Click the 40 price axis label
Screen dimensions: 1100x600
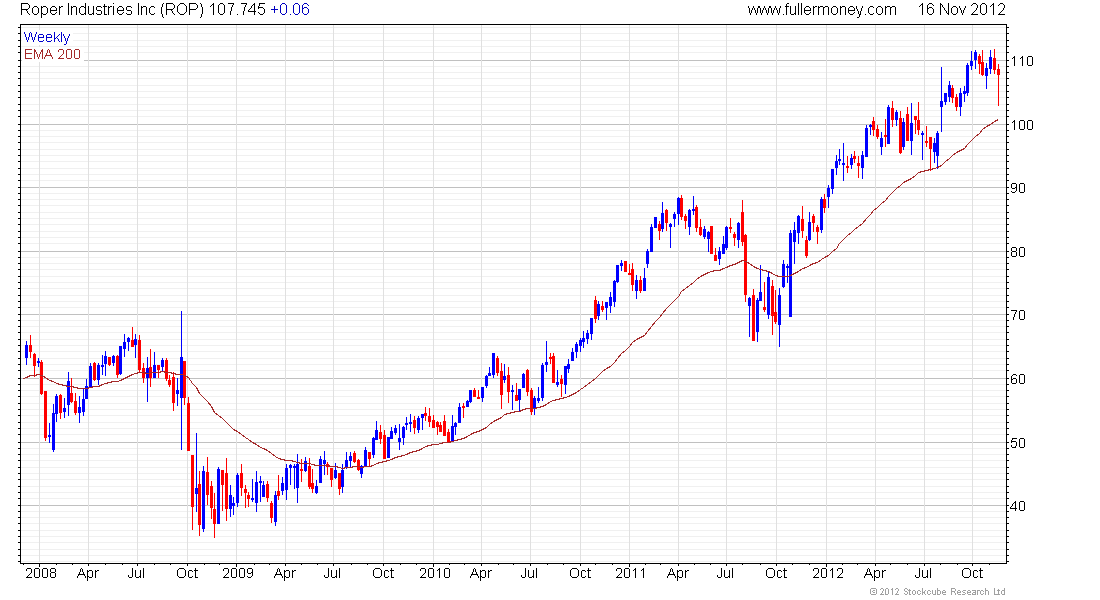1018,506
